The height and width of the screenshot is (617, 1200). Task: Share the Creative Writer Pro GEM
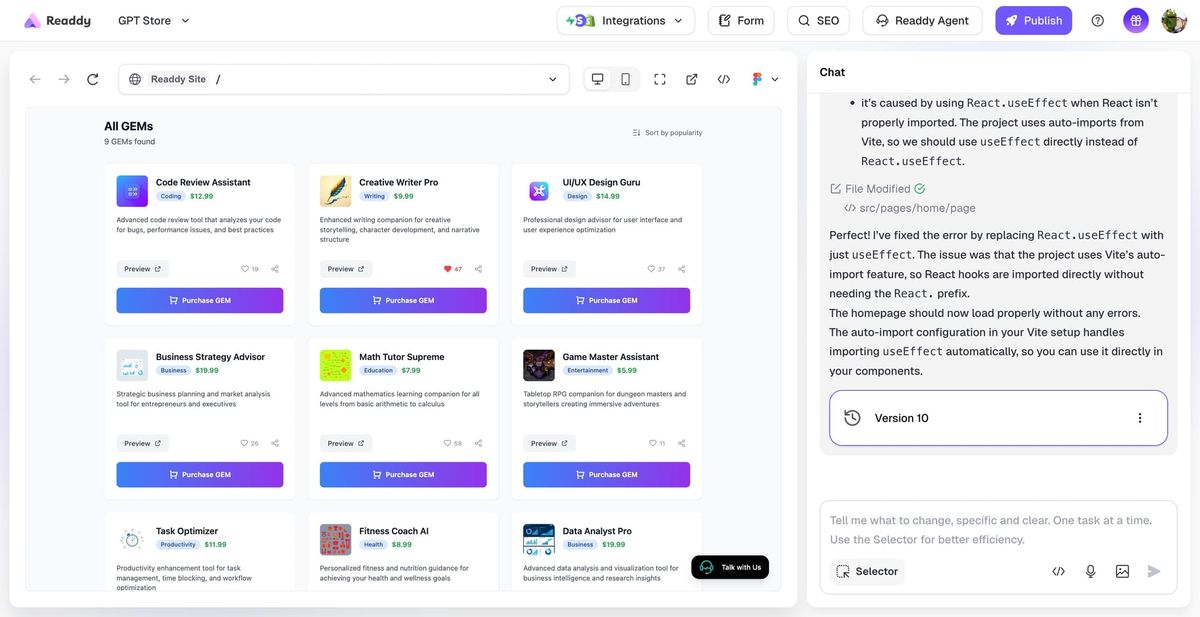[x=478, y=269]
